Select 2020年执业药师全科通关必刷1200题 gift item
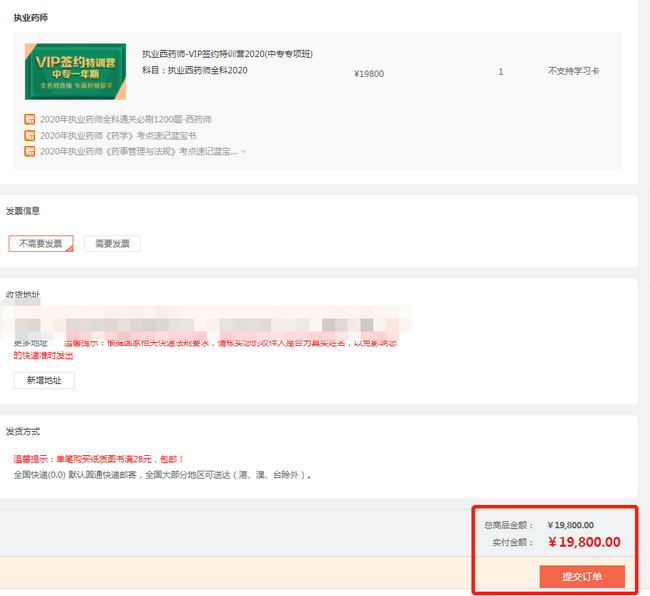The image size is (650, 596). (125, 120)
